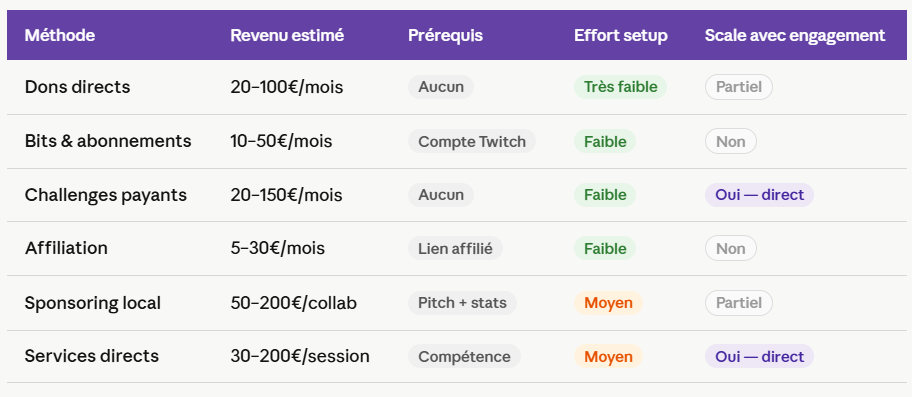Image resolution: width=912 pixels, height=397 pixels.
Task: Click Partiel badge in Dons directs row
Action: pyautogui.click(x=739, y=87)
